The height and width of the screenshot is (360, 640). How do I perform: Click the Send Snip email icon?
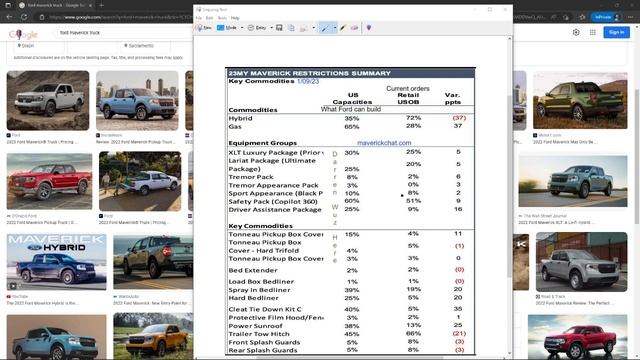point(304,28)
